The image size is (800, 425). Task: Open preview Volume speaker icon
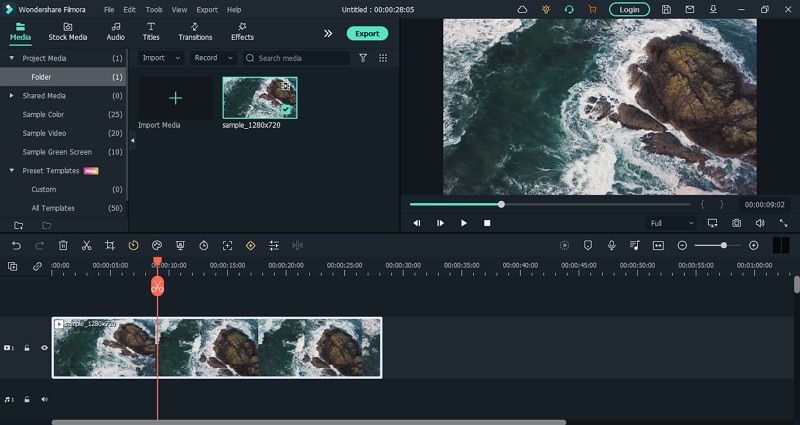point(760,223)
